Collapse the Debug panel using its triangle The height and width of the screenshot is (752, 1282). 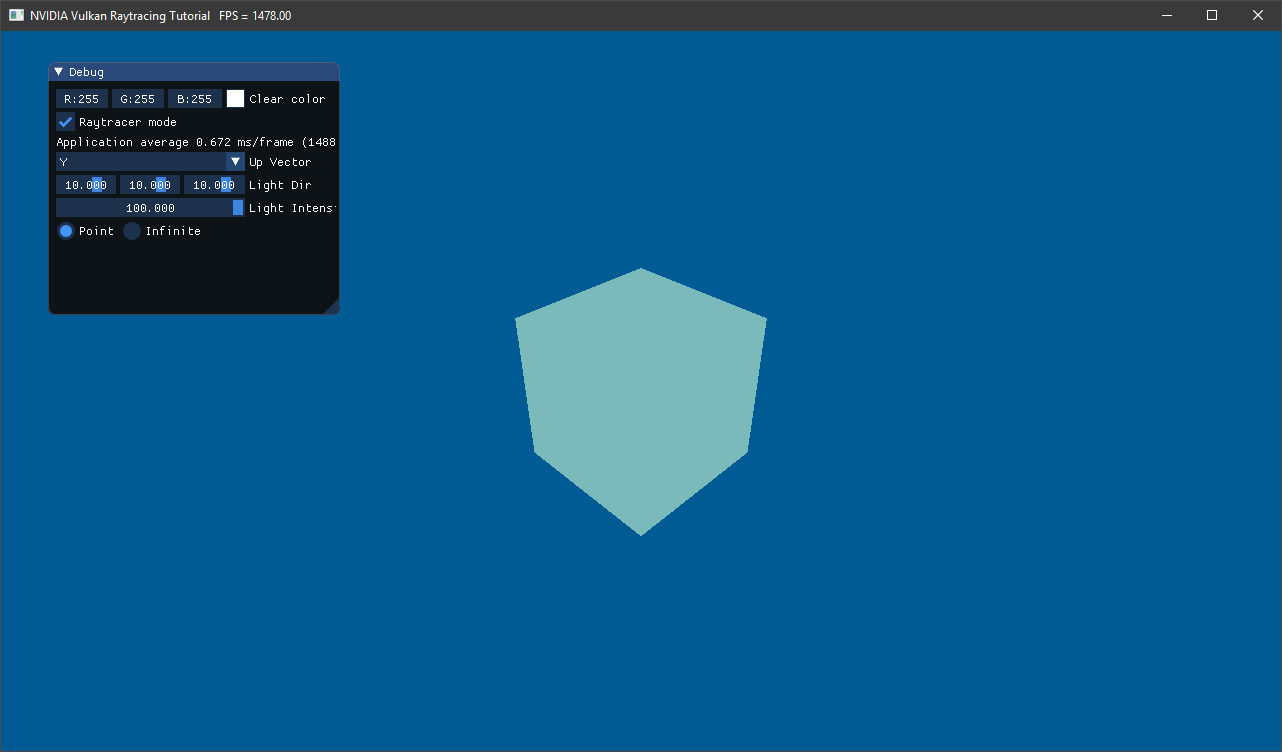tap(59, 72)
